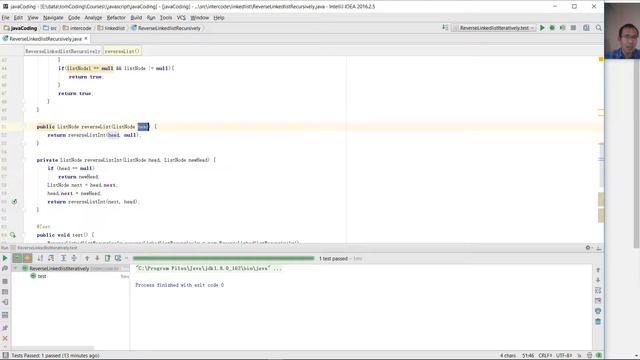The width and height of the screenshot is (640, 360).
Task: Click green inspection indicator in status bar
Action: pyautogui.click(x=599, y=356)
